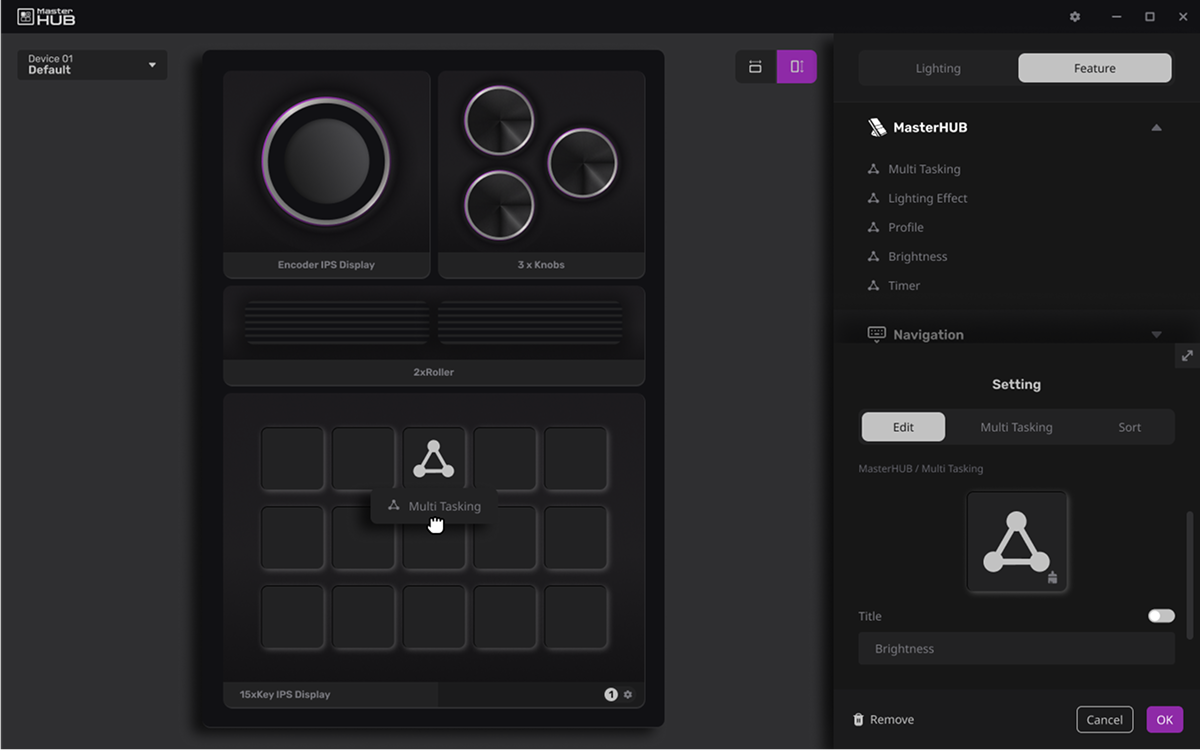Switch to the Feature tab
Image resolution: width=1200 pixels, height=750 pixels.
[x=1095, y=68]
